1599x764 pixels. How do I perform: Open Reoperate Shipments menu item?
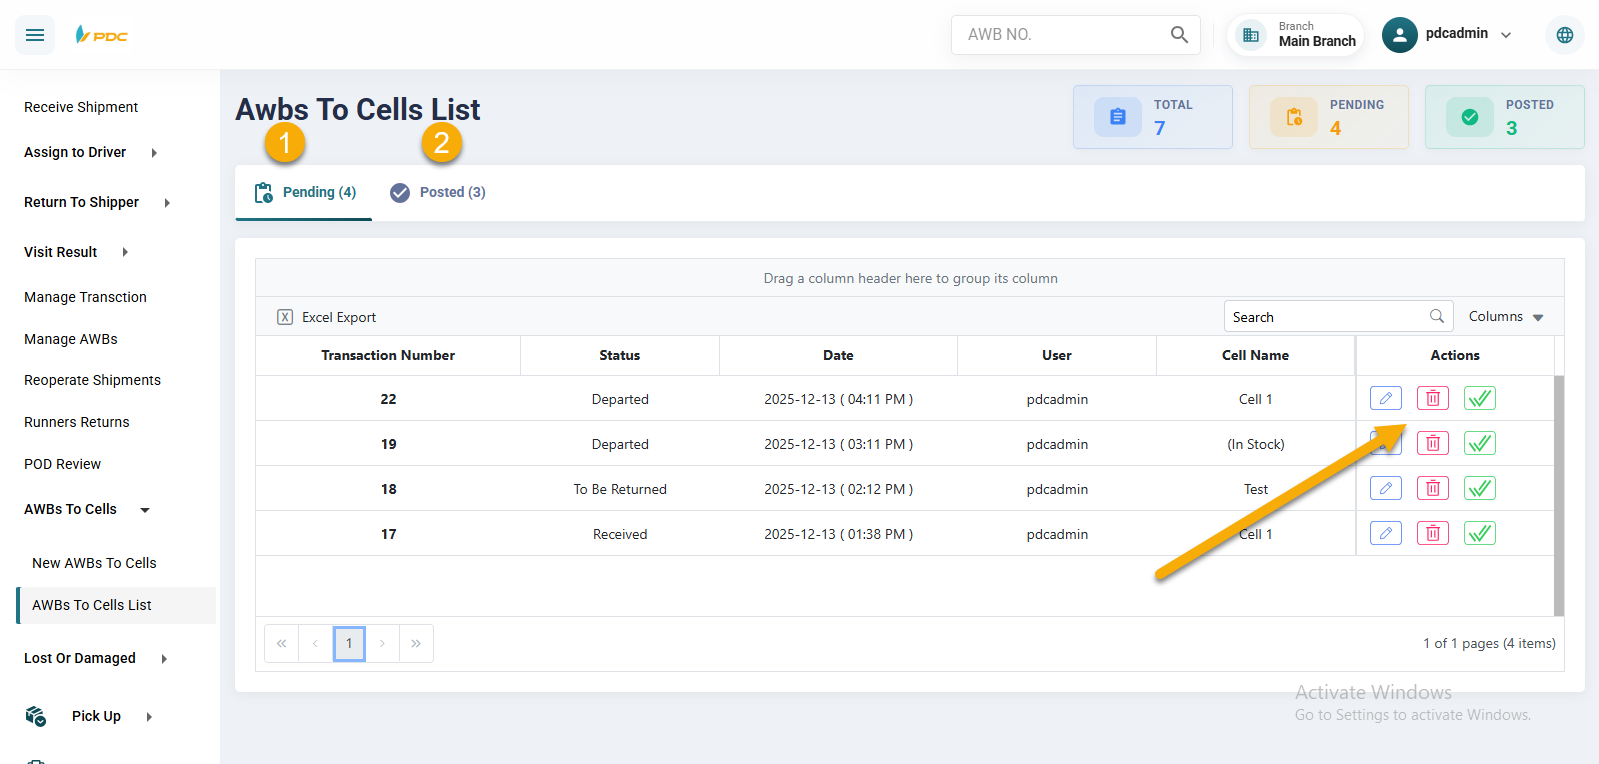pos(92,380)
